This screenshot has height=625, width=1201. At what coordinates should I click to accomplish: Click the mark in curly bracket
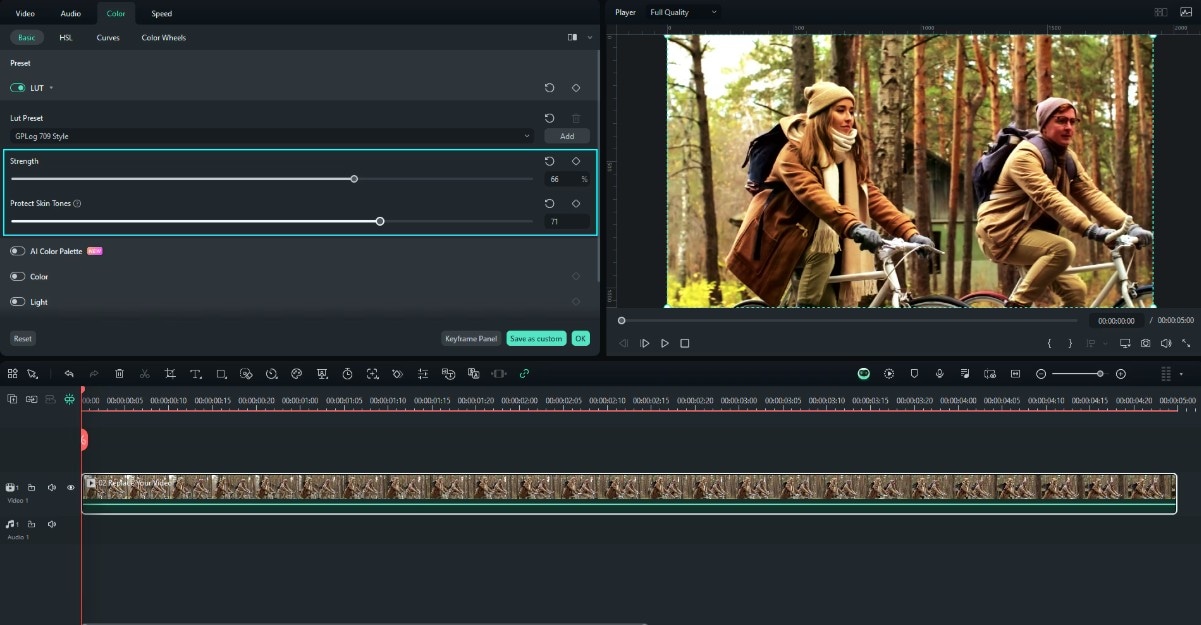(1049, 343)
